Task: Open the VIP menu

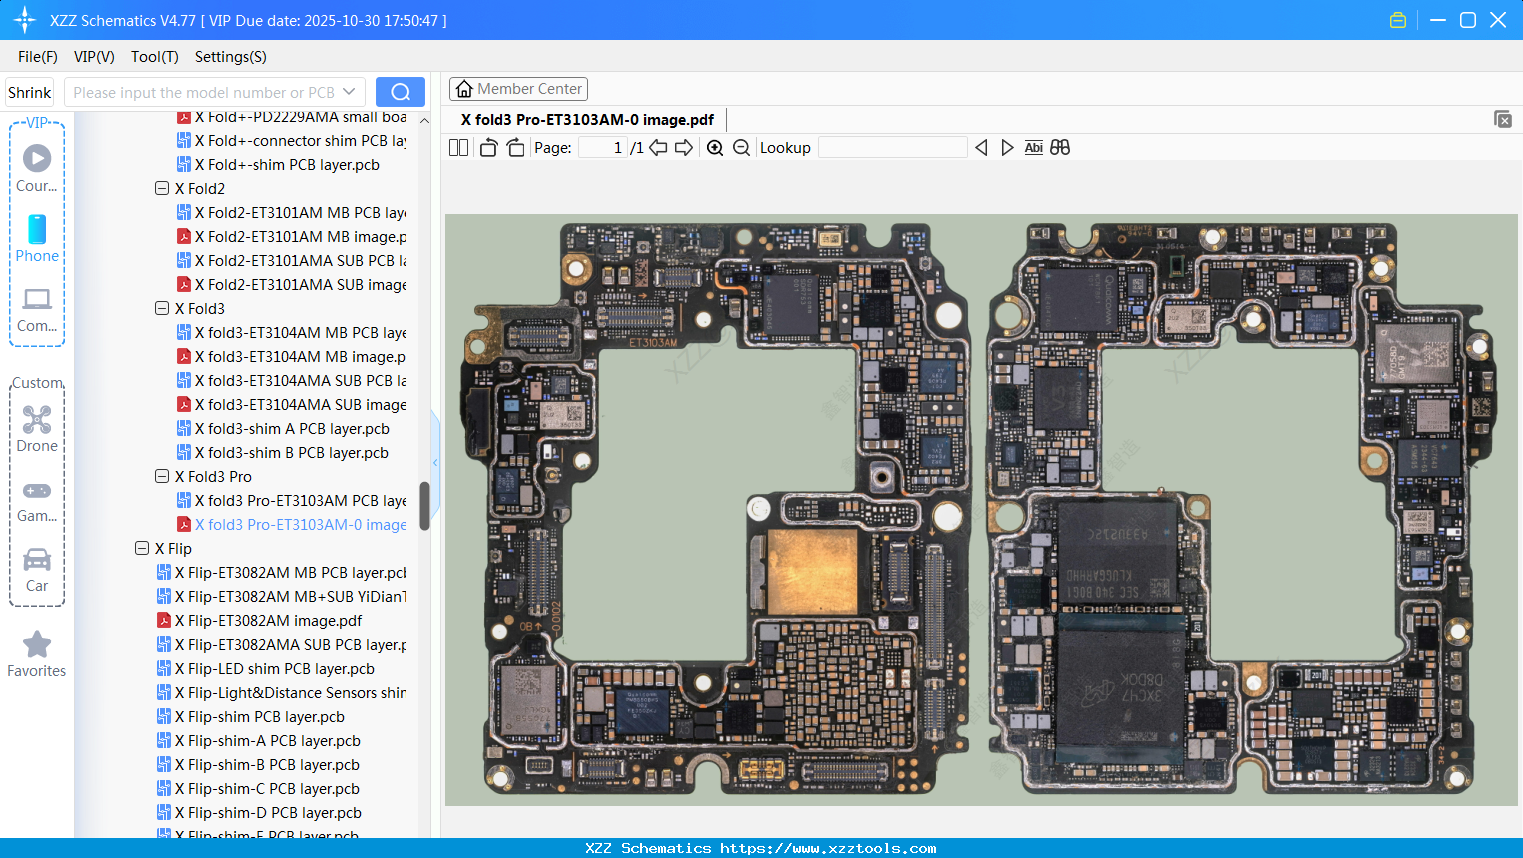Action: [x=94, y=57]
